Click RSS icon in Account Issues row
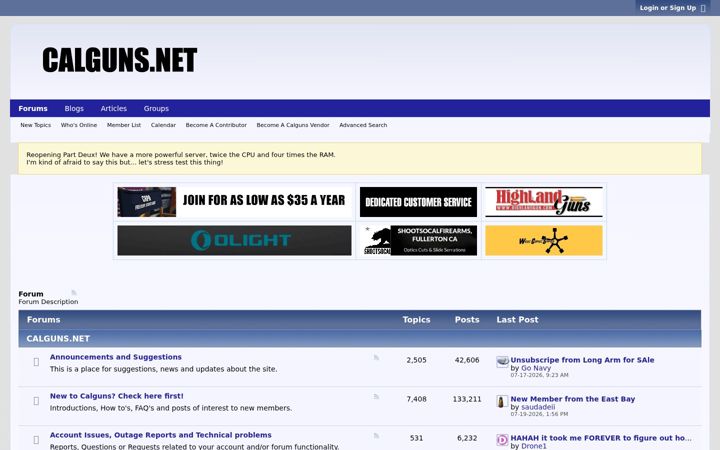The height and width of the screenshot is (450, 720). [377, 435]
